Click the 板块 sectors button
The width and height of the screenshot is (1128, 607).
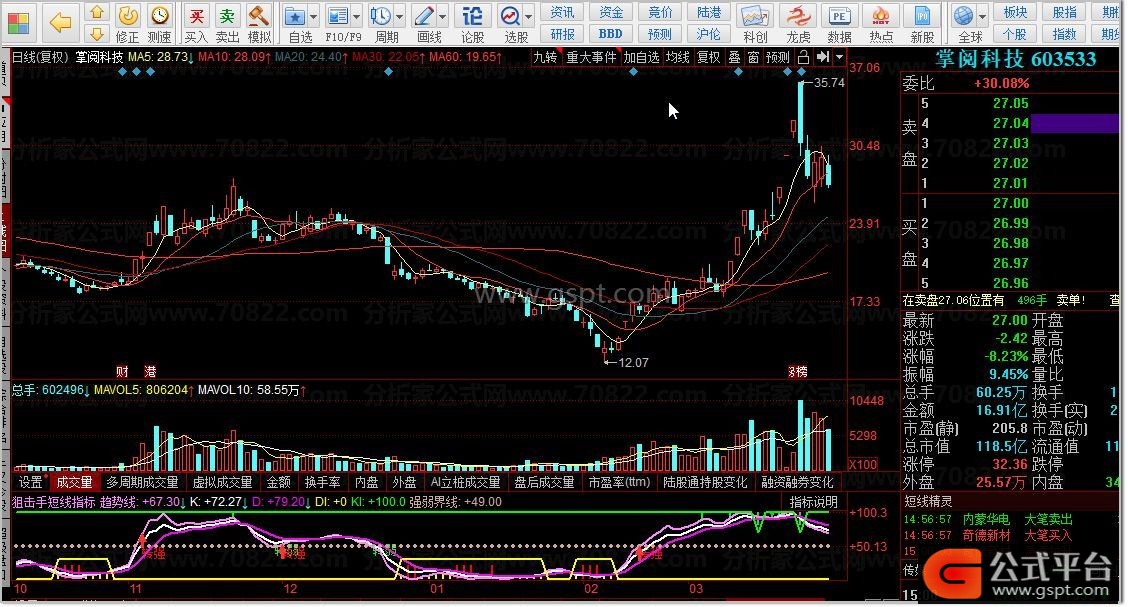[1016, 12]
